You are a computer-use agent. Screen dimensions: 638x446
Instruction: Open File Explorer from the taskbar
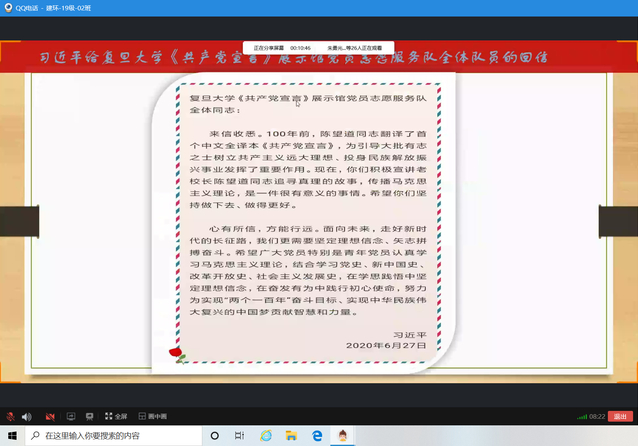click(x=291, y=436)
